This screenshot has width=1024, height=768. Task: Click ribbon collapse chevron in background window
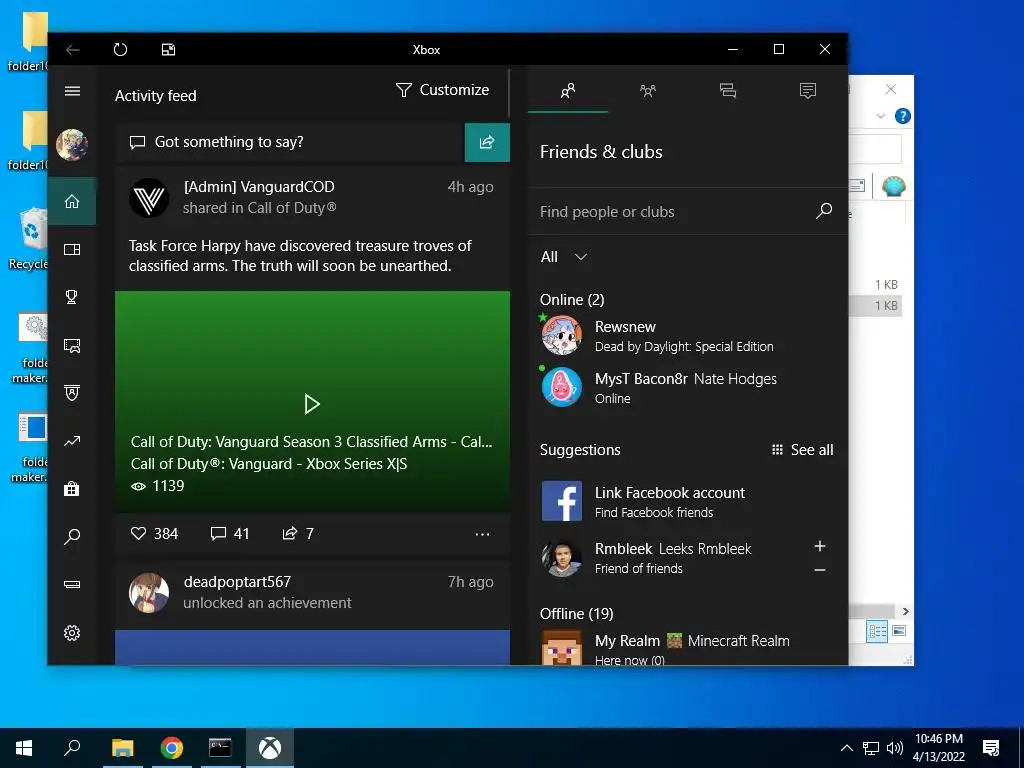click(880, 116)
